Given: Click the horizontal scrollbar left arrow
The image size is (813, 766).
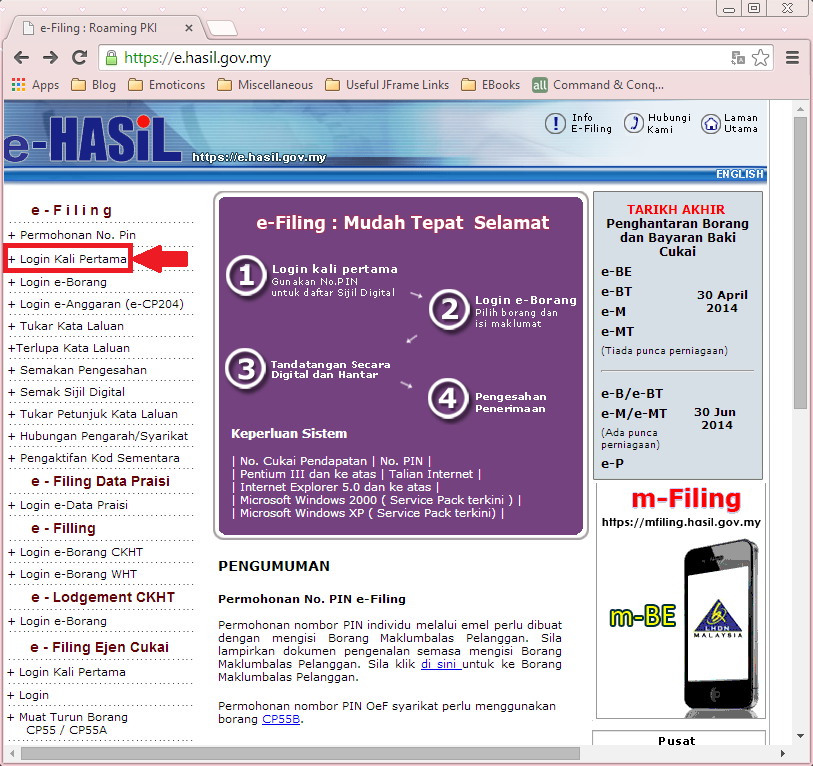Looking at the screenshot, I should (12, 753).
